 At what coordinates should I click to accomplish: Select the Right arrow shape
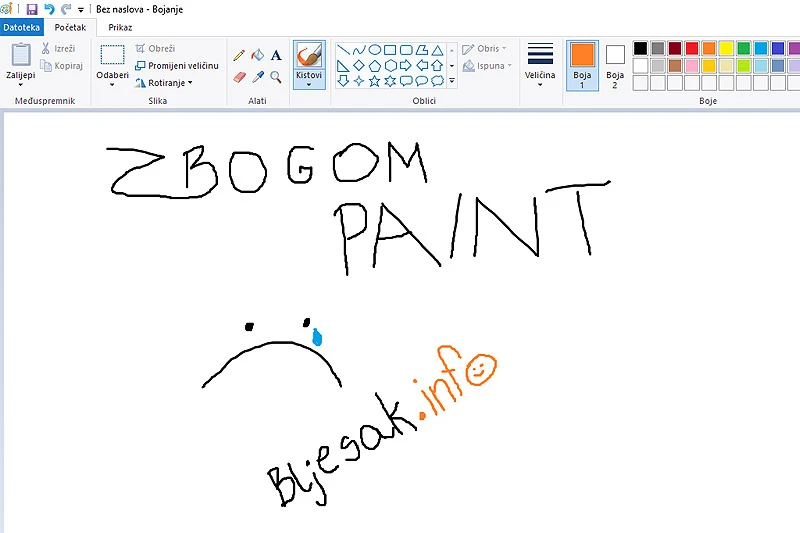coord(406,66)
